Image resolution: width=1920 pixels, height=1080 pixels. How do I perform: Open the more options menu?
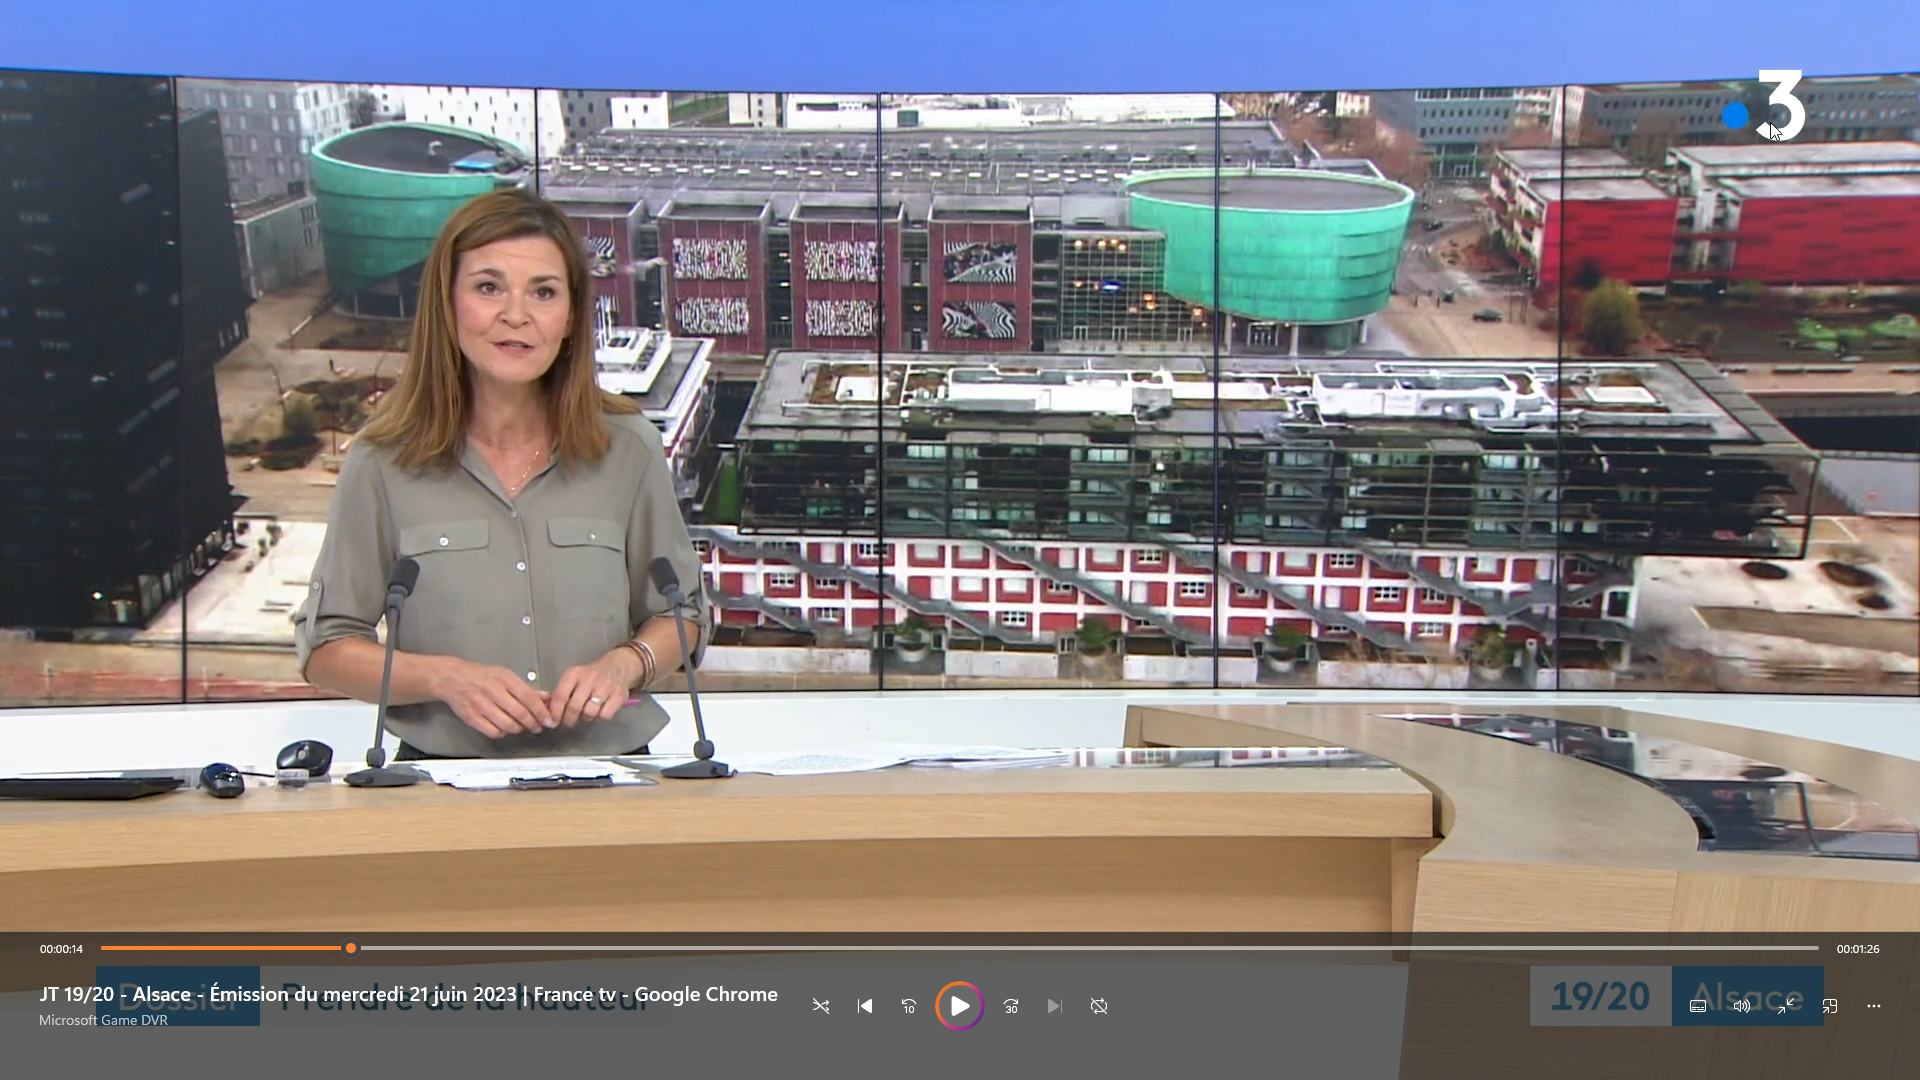pyautogui.click(x=1874, y=1006)
